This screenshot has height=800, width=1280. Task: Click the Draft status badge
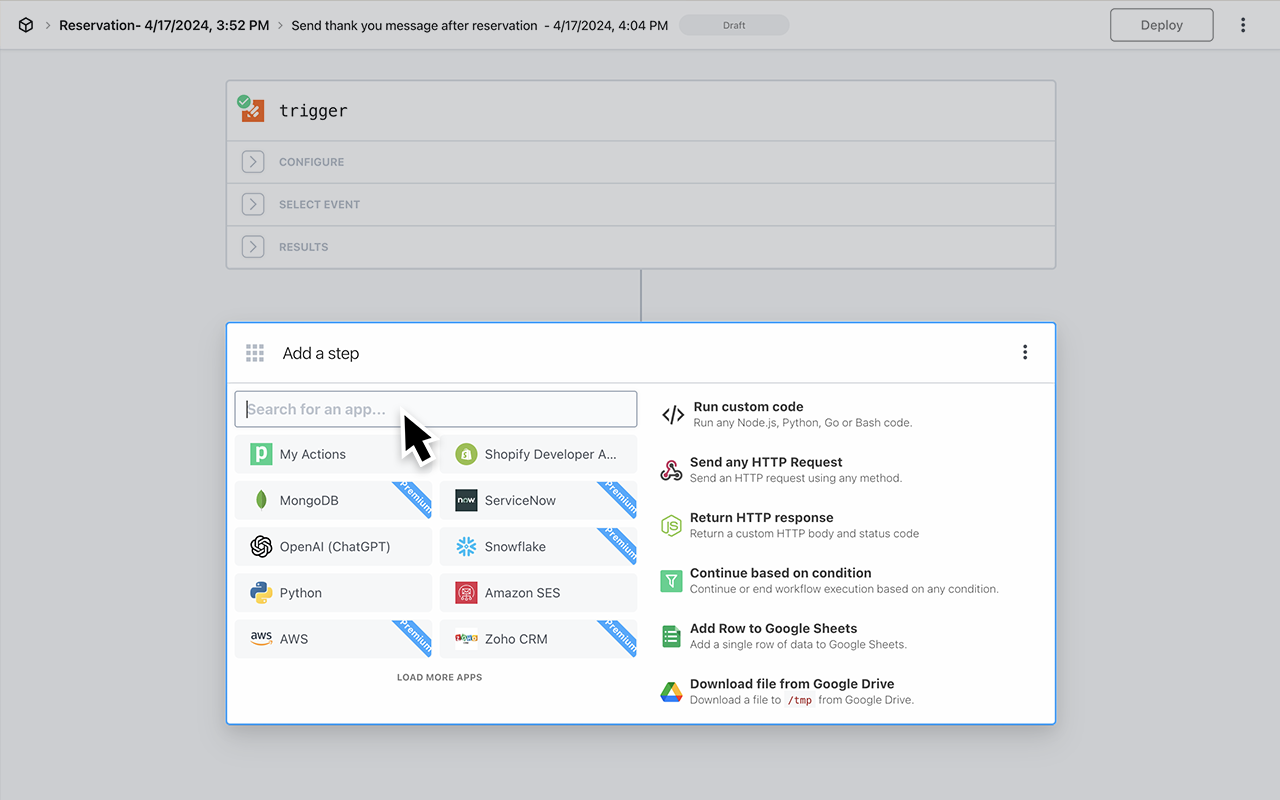pyautogui.click(x=734, y=25)
